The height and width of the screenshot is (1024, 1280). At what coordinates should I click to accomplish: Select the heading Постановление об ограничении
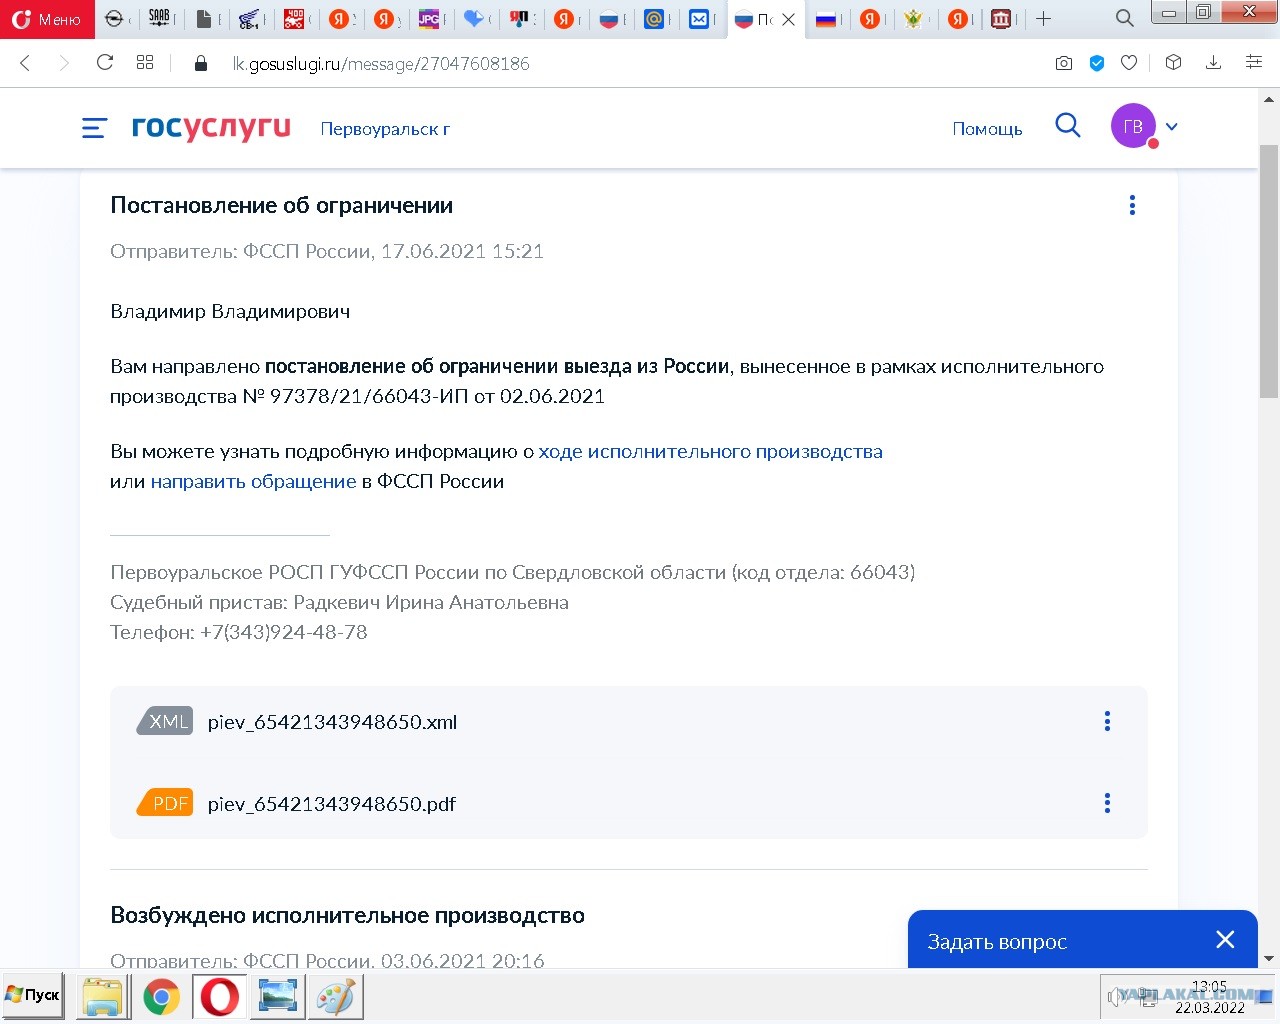click(281, 205)
